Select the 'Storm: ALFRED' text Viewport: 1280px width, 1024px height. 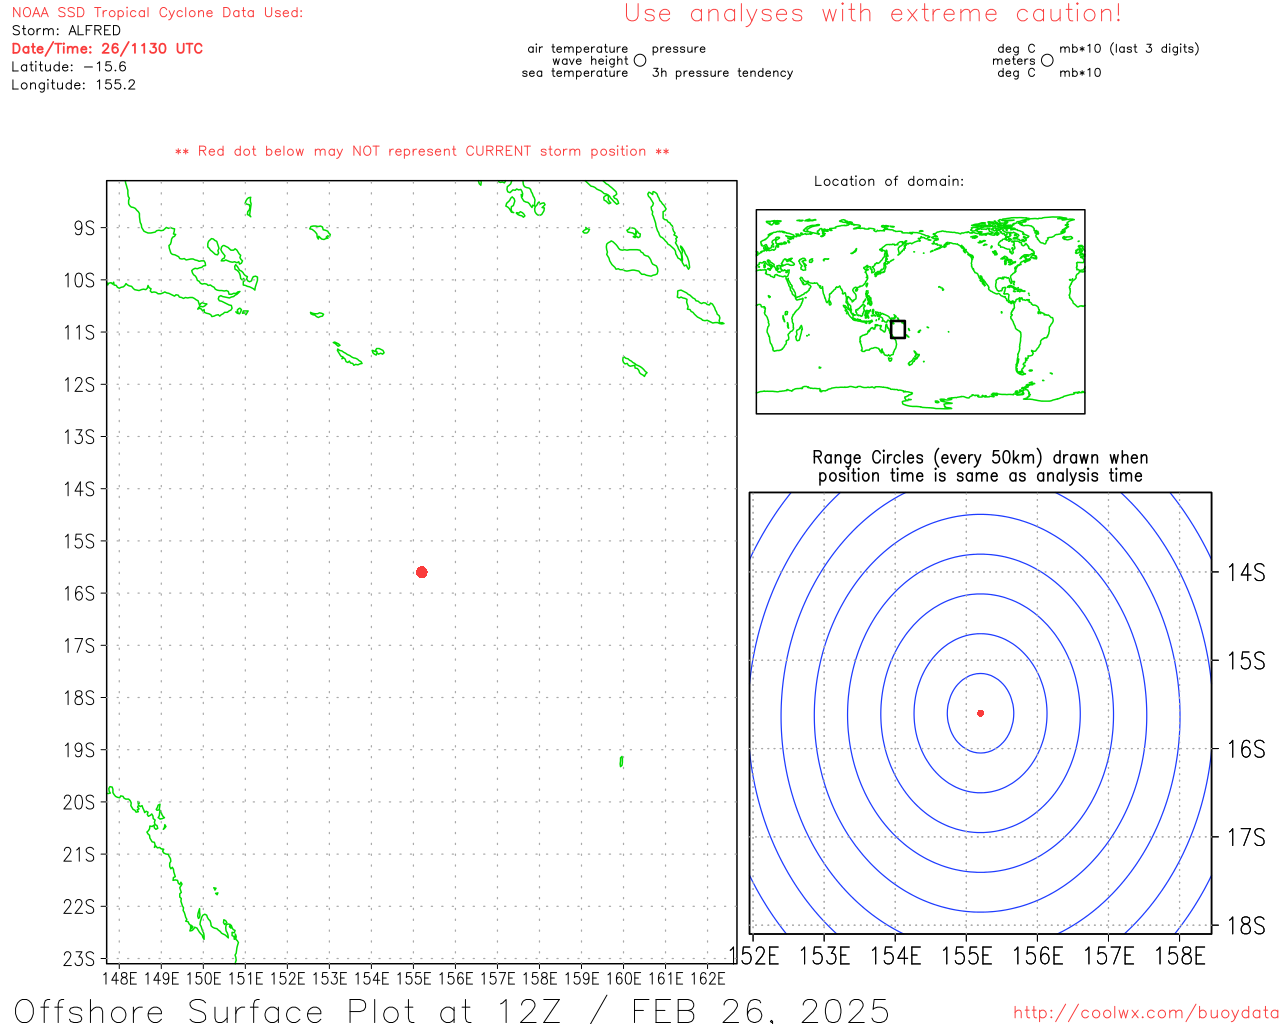(66, 31)
